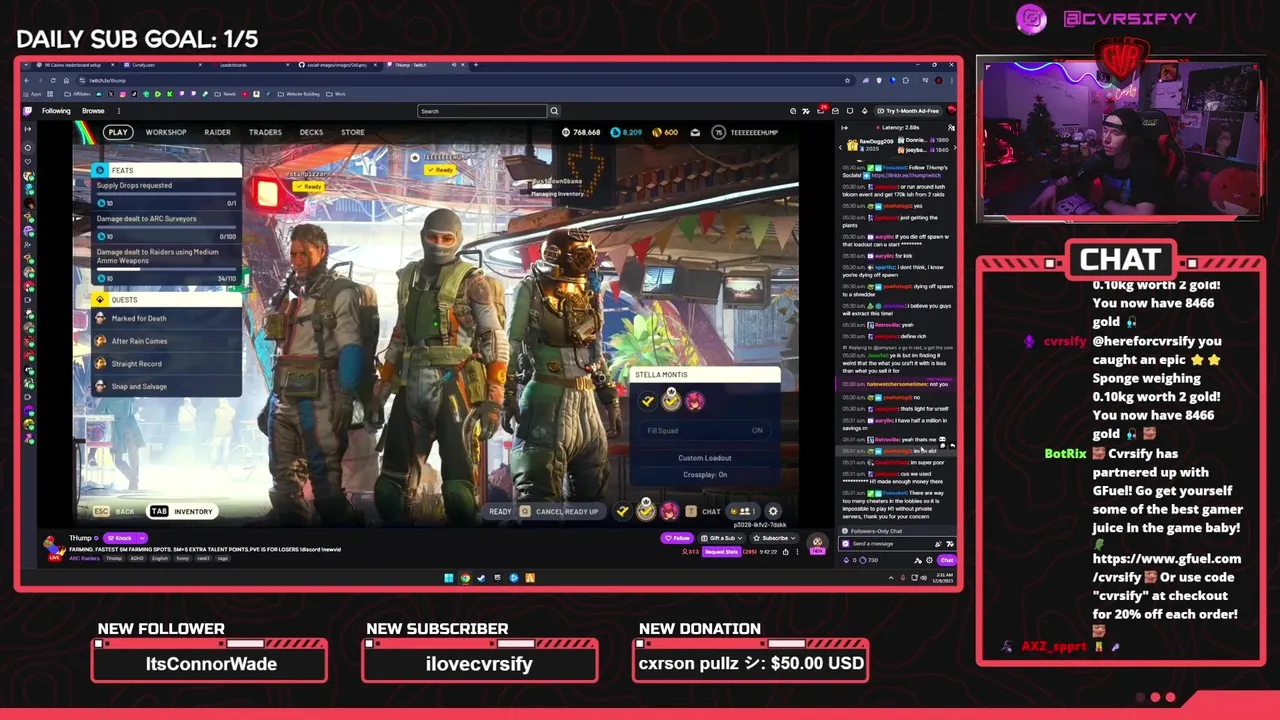
Task: Select RAIDER game menu tab
Action: pos(217,132)
